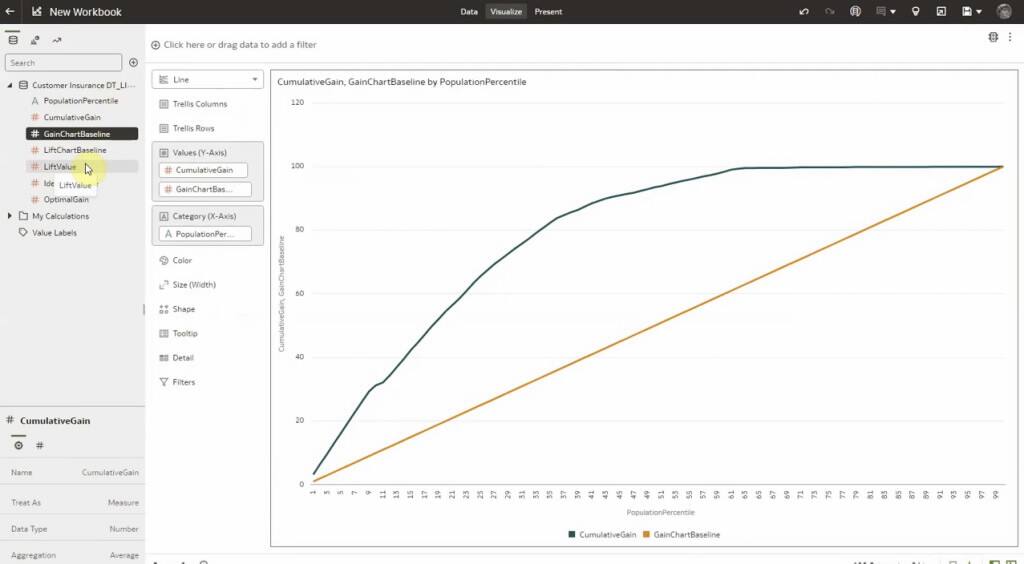Click the undo arrow in the header
This screenshot has height=564, width=1024.
(x=804, y=11)
